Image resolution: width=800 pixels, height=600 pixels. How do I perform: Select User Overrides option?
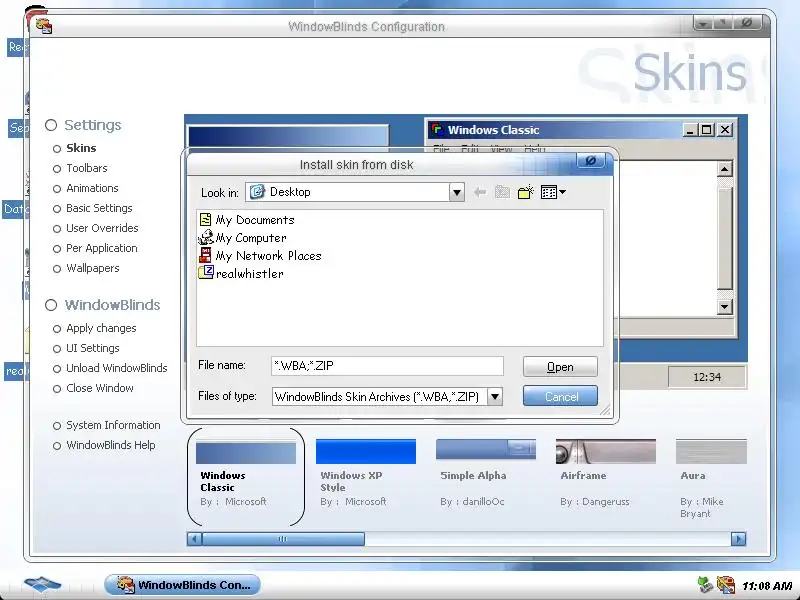pyautogui.click(x=102, y=228)
